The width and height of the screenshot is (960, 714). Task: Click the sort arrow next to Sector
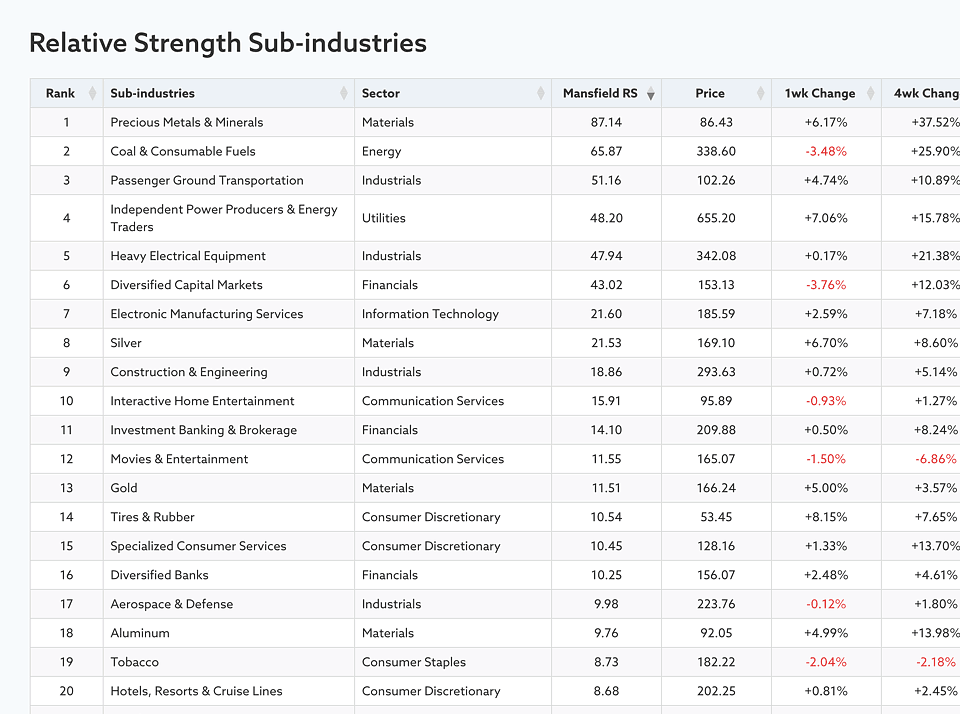(541, 93)
